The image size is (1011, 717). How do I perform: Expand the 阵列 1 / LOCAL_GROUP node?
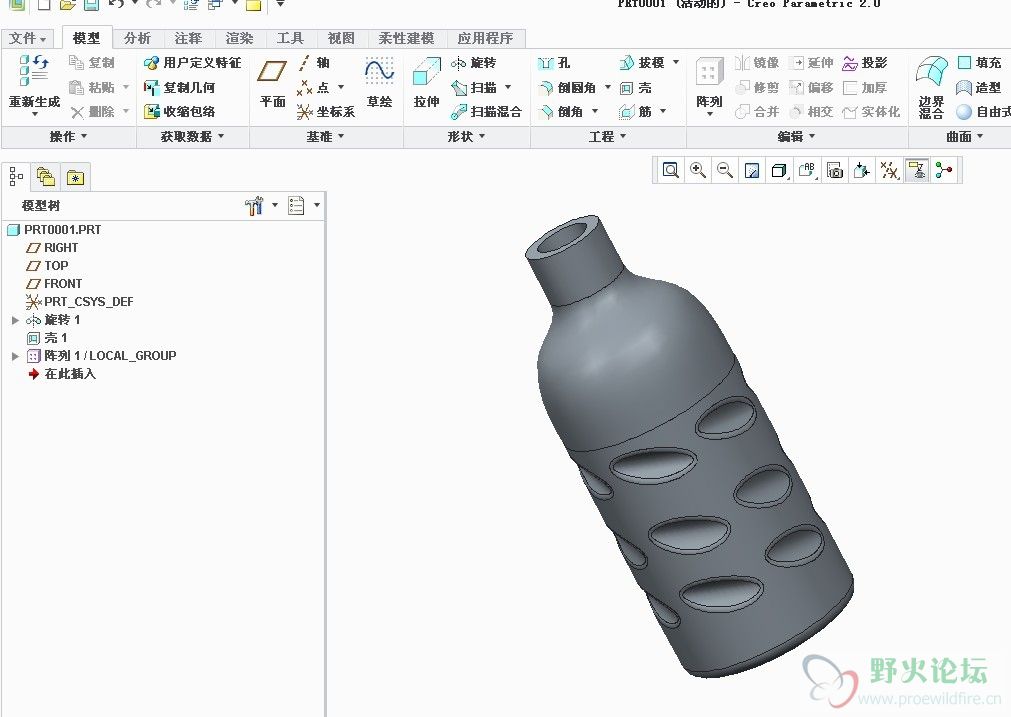(15, 356)
